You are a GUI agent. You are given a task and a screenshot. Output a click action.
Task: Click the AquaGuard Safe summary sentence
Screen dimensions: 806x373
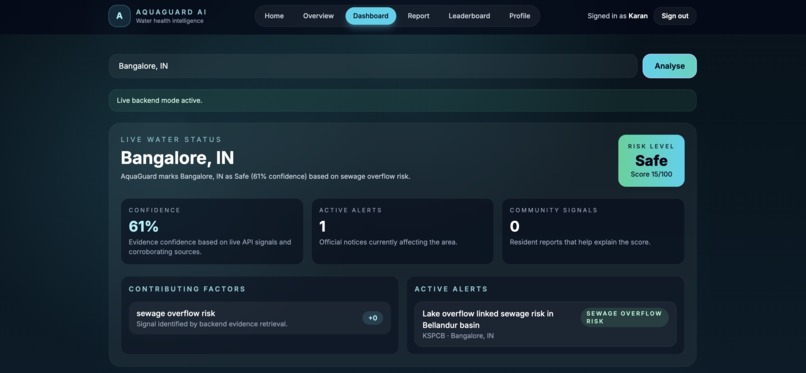[265, 176]
